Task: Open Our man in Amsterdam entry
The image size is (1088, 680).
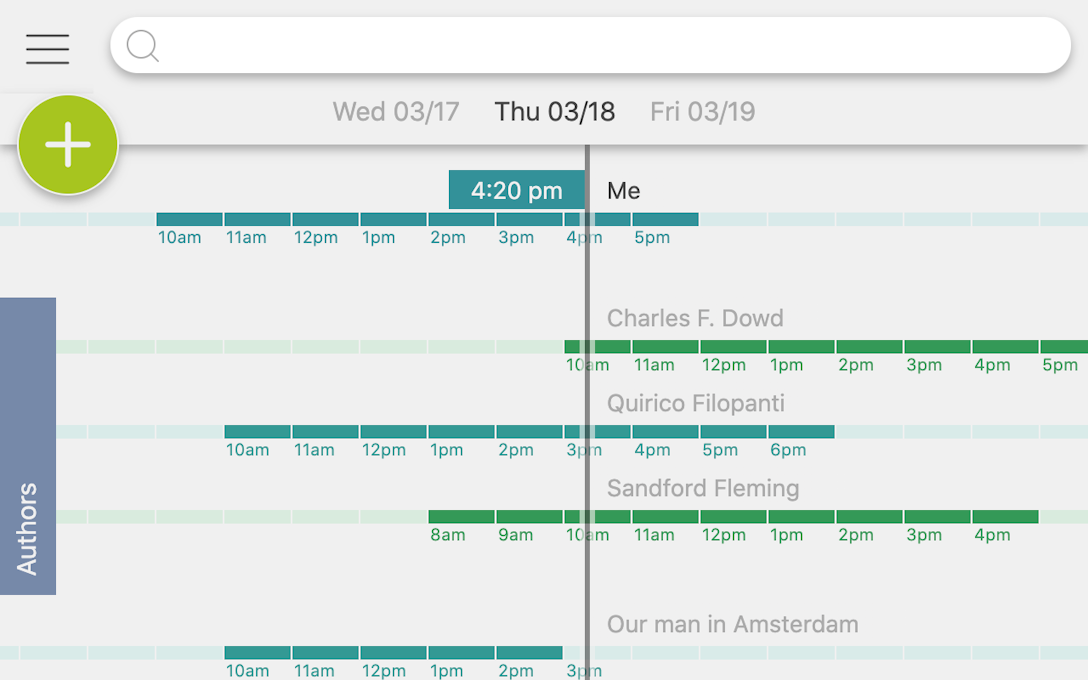Action: click(x=733, y=624)
